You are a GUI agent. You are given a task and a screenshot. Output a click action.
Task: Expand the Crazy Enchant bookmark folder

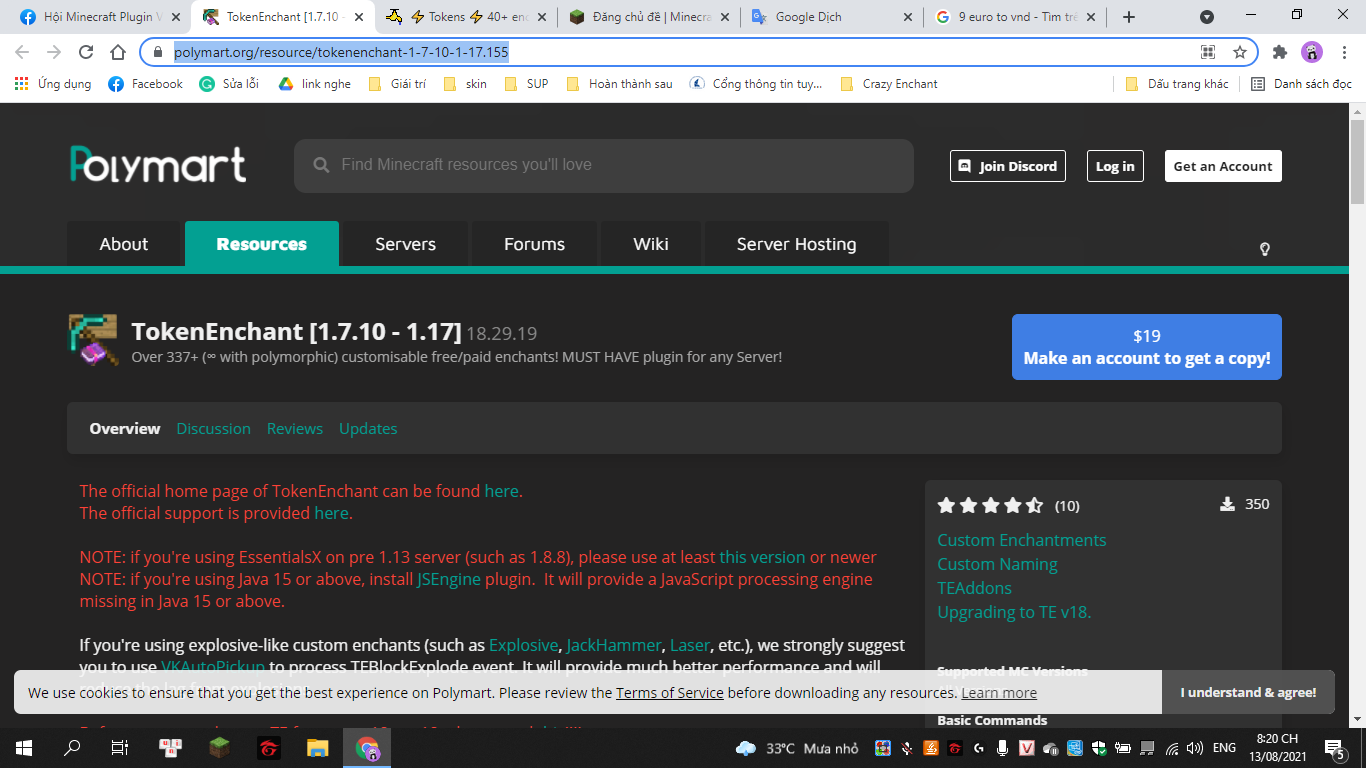(890, 84)
